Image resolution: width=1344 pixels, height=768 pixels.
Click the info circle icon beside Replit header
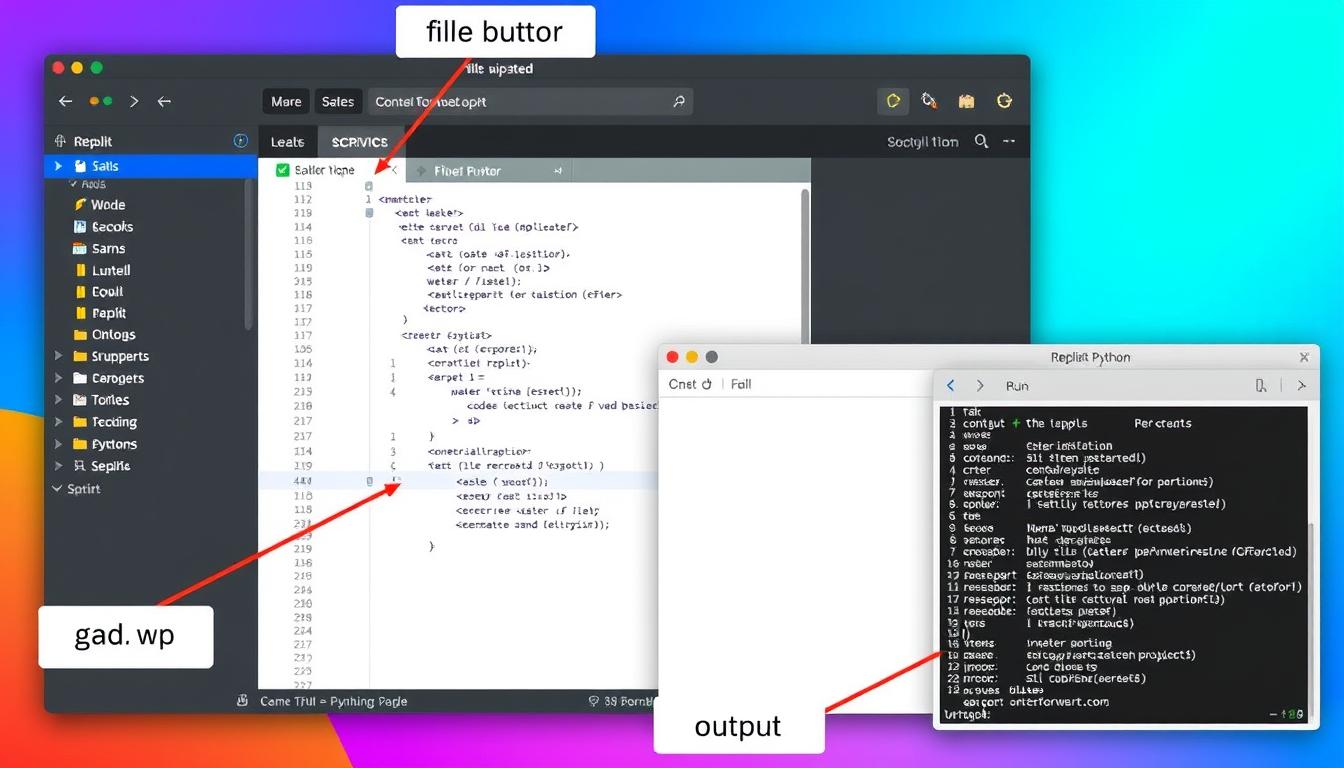click(x=240, y=140)
